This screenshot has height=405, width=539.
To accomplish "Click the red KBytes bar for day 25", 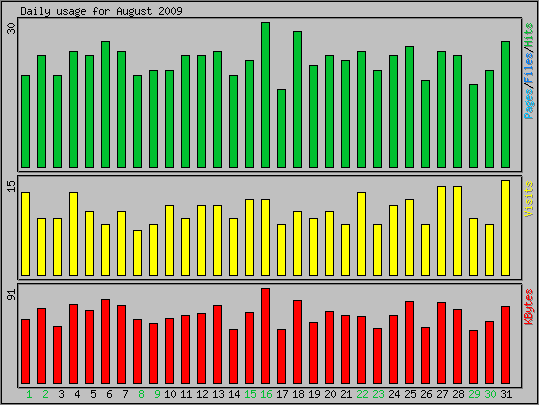I will coord(409,343).
